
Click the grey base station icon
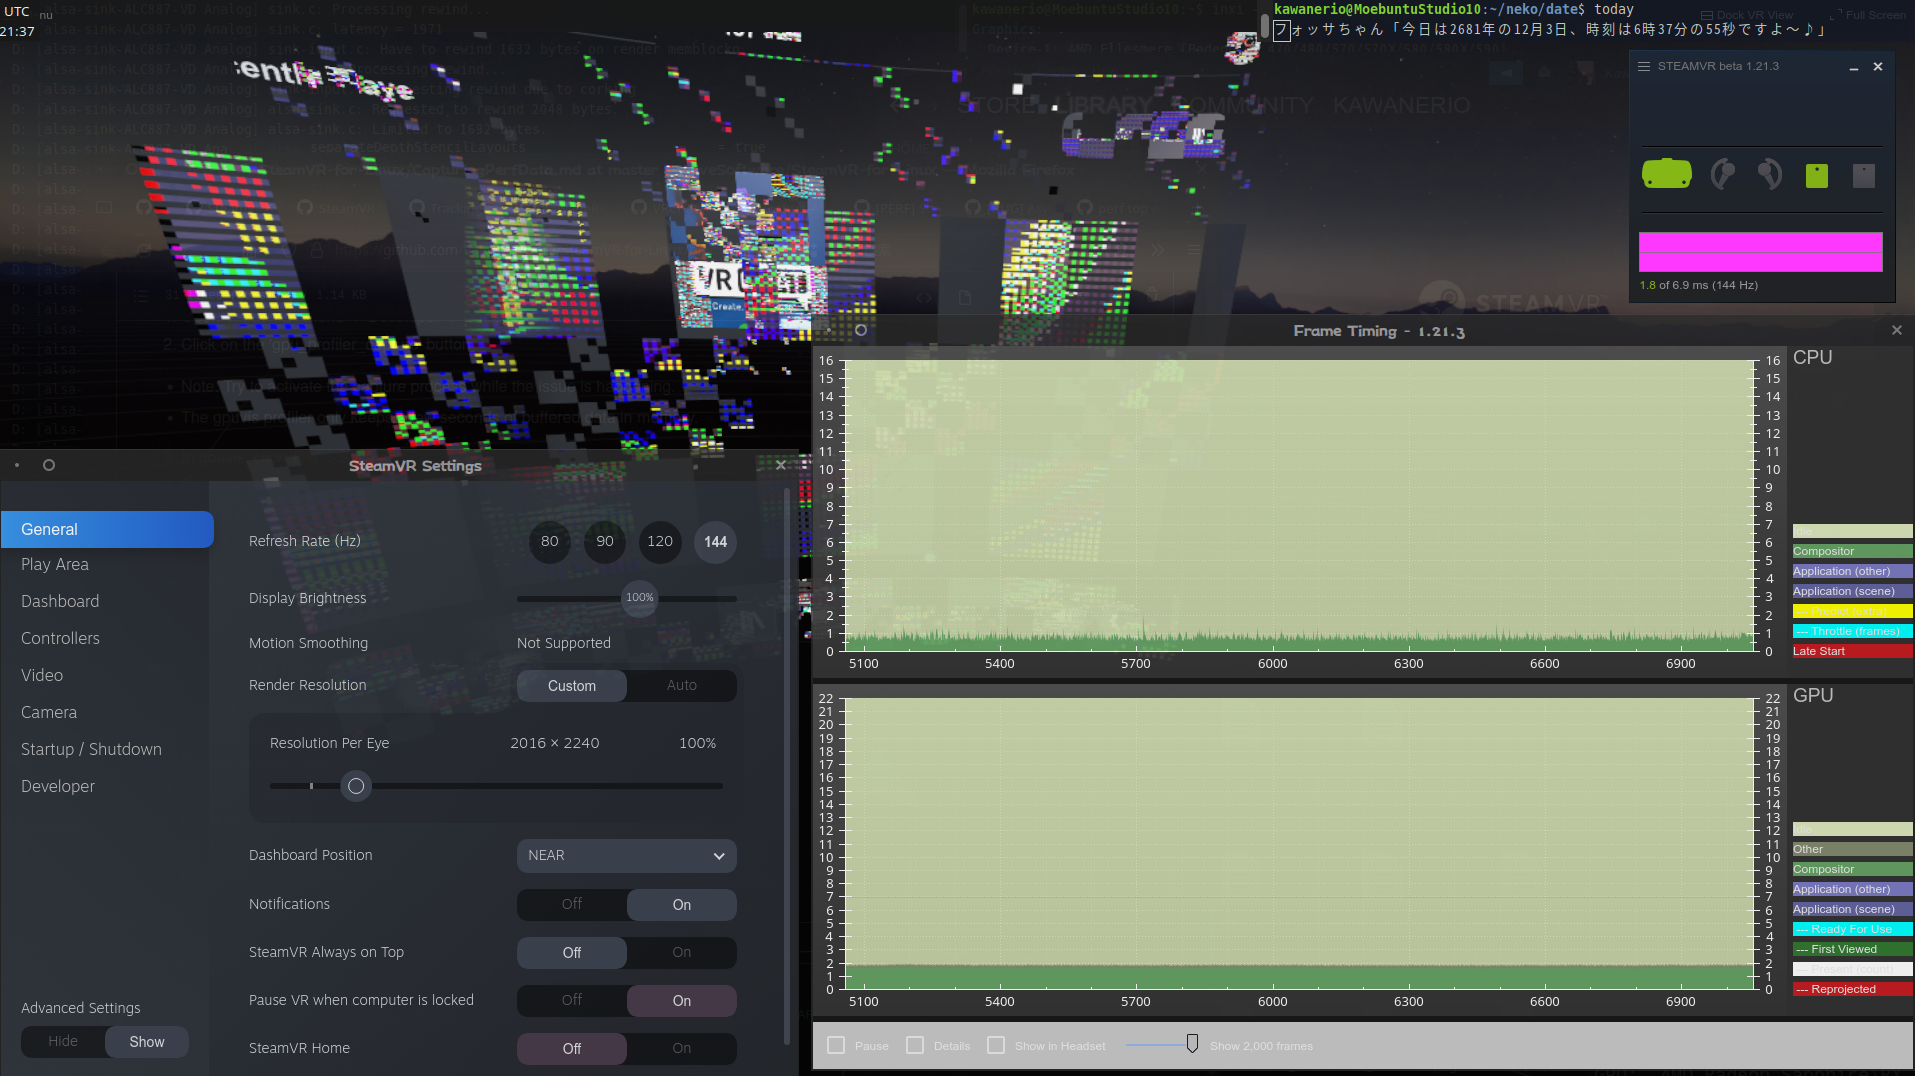click(1864, 176)
